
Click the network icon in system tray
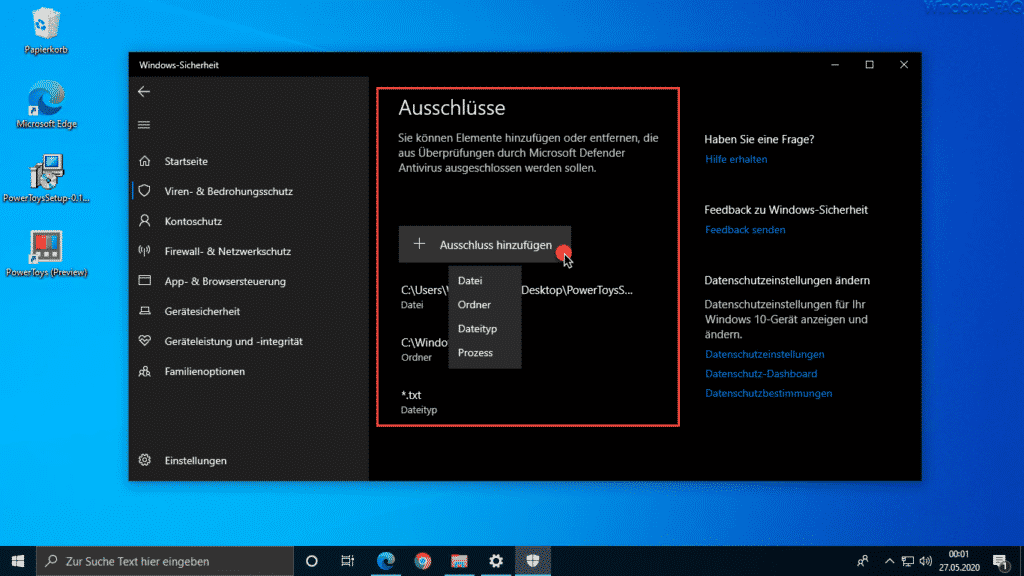pos(908,561)
